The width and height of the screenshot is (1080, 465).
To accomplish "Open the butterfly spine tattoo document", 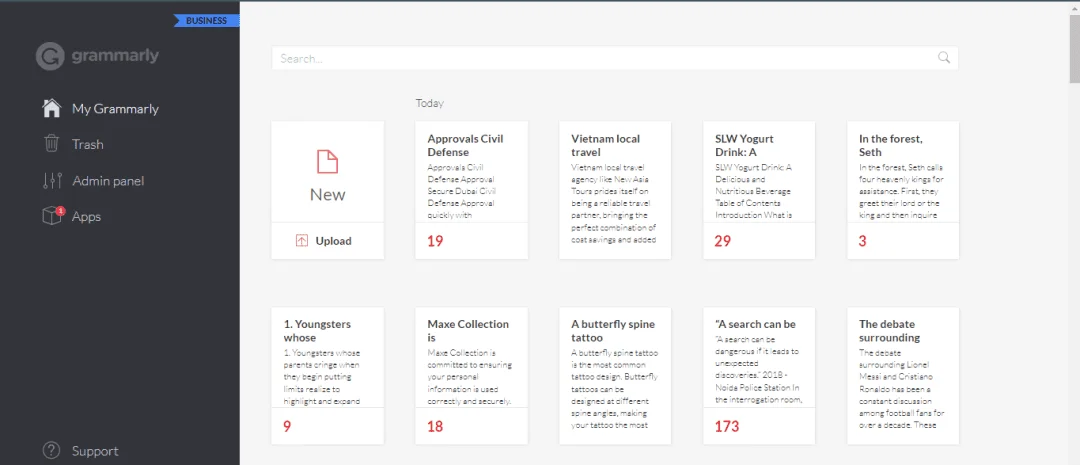I will click(615, 375).
